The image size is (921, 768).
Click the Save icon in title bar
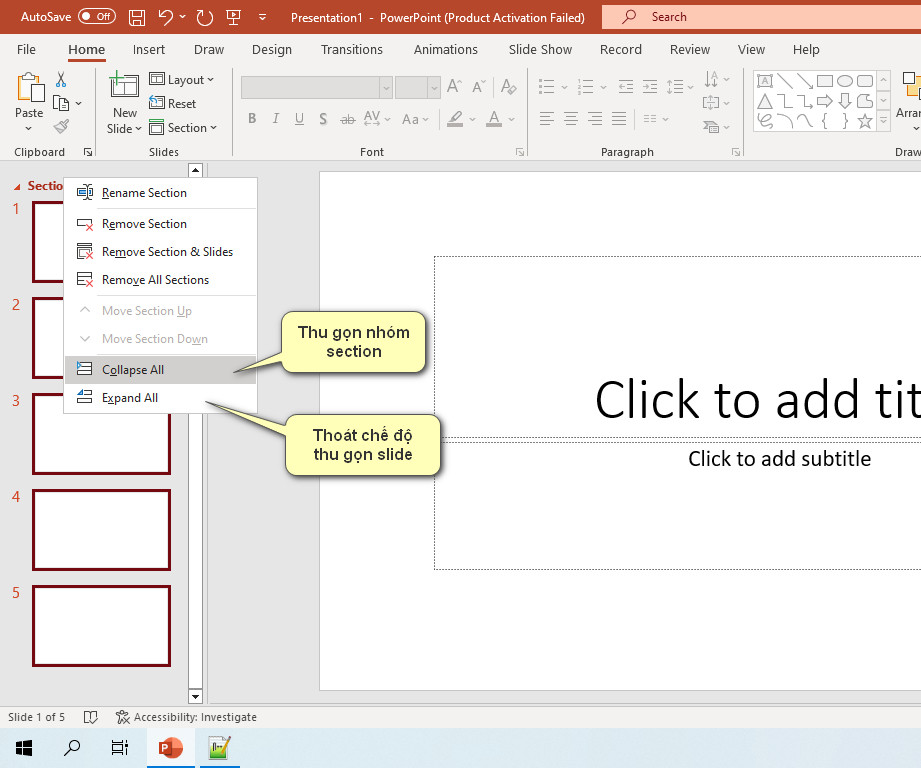137,18
